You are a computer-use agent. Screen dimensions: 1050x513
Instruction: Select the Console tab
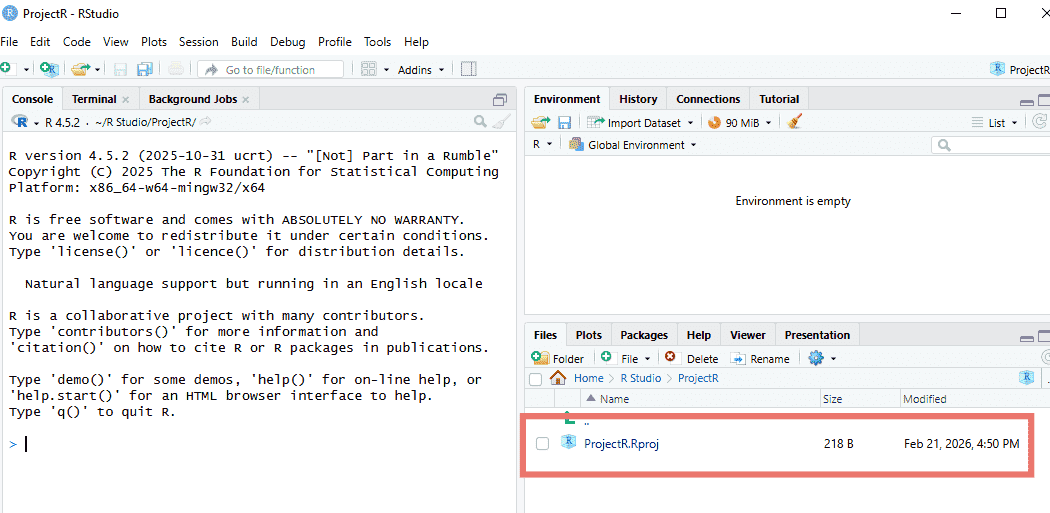point(32,99)
